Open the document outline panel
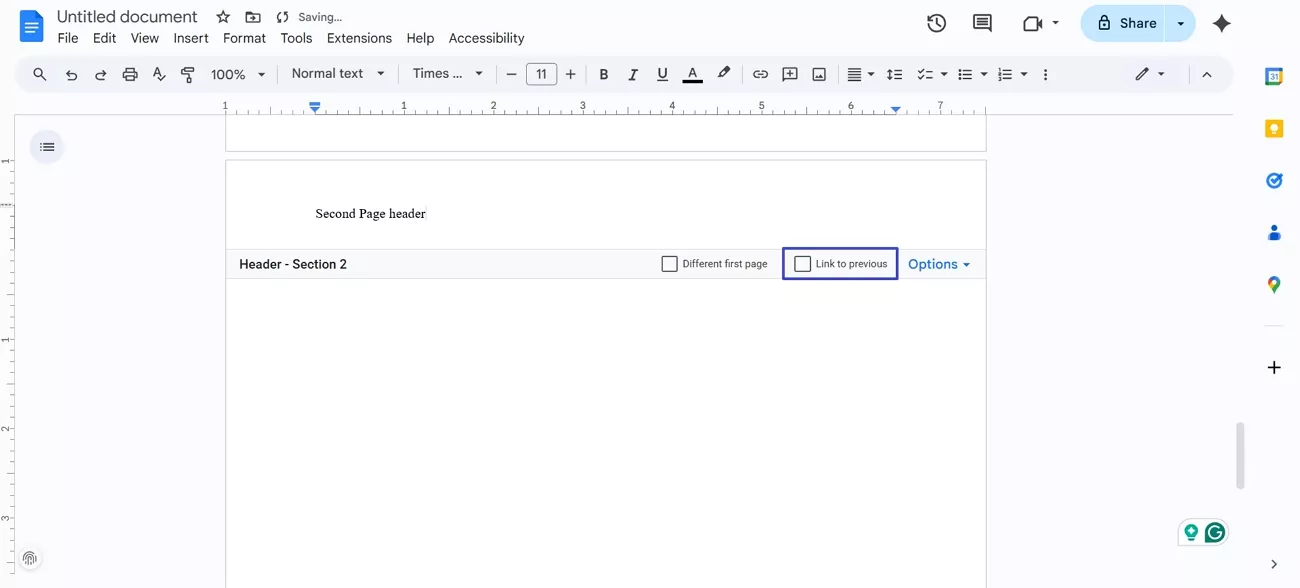This screenshot has height=588, width=1300. (46, 146)
